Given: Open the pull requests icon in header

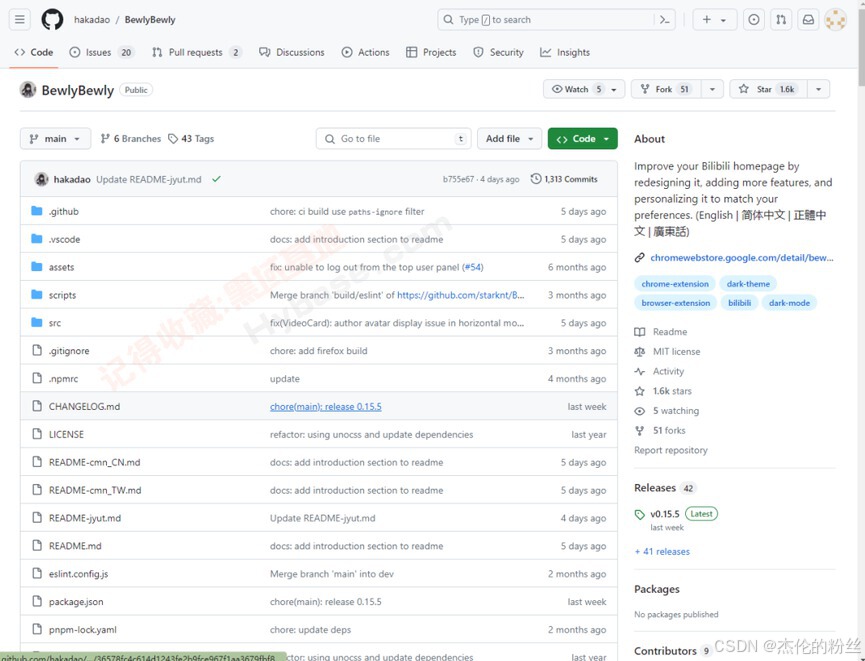Looking at the screenshot, I should coord(781,20).
